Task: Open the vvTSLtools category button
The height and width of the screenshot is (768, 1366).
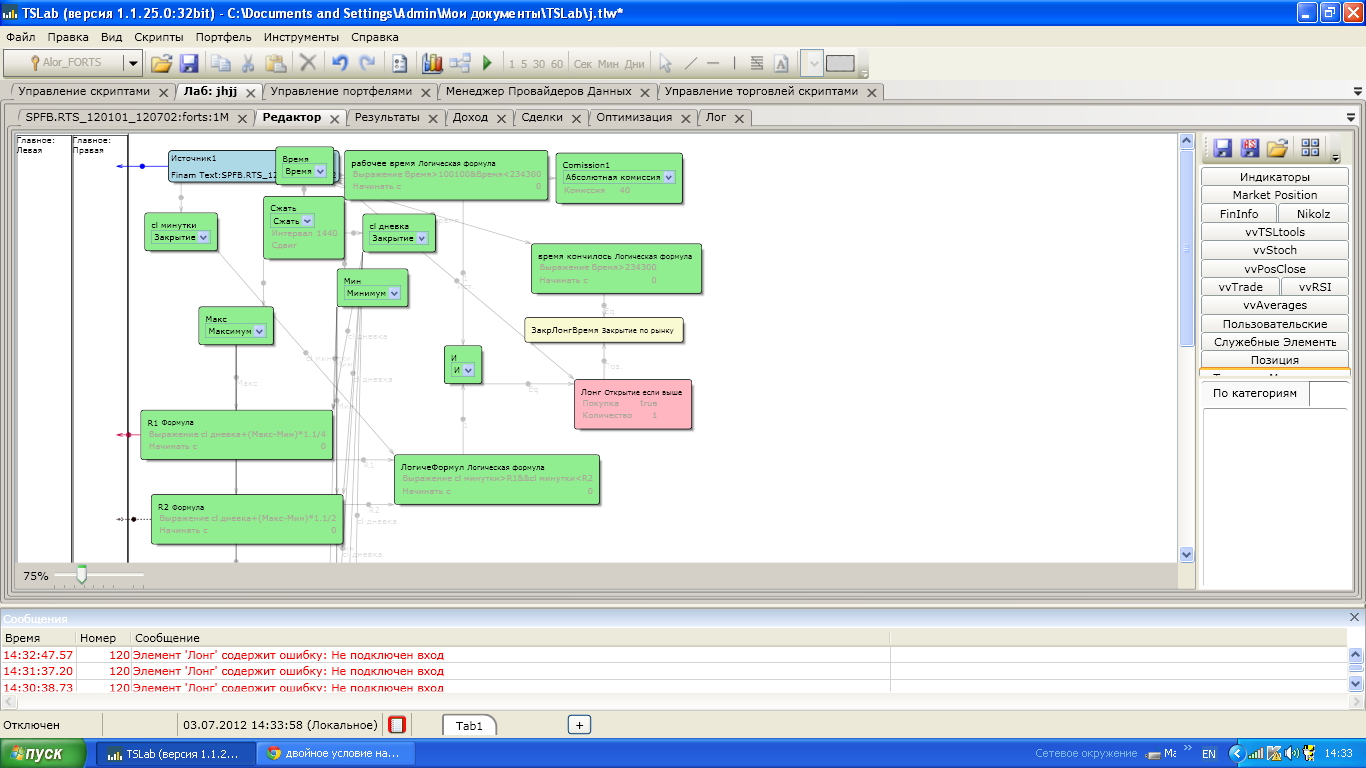Action: click(1275, 232)
